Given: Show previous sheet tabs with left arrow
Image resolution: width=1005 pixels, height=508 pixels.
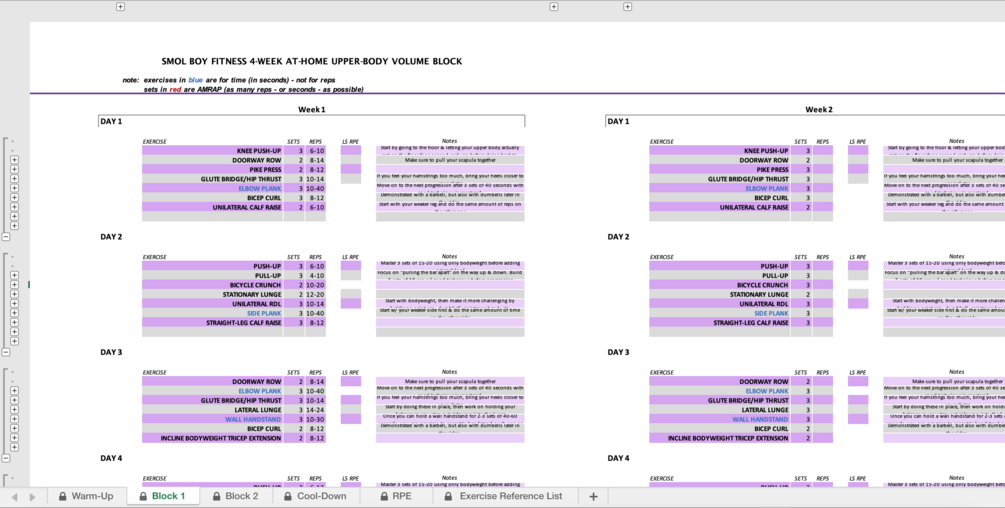Looking at the screenshot, I should click(x=14, y=496).
